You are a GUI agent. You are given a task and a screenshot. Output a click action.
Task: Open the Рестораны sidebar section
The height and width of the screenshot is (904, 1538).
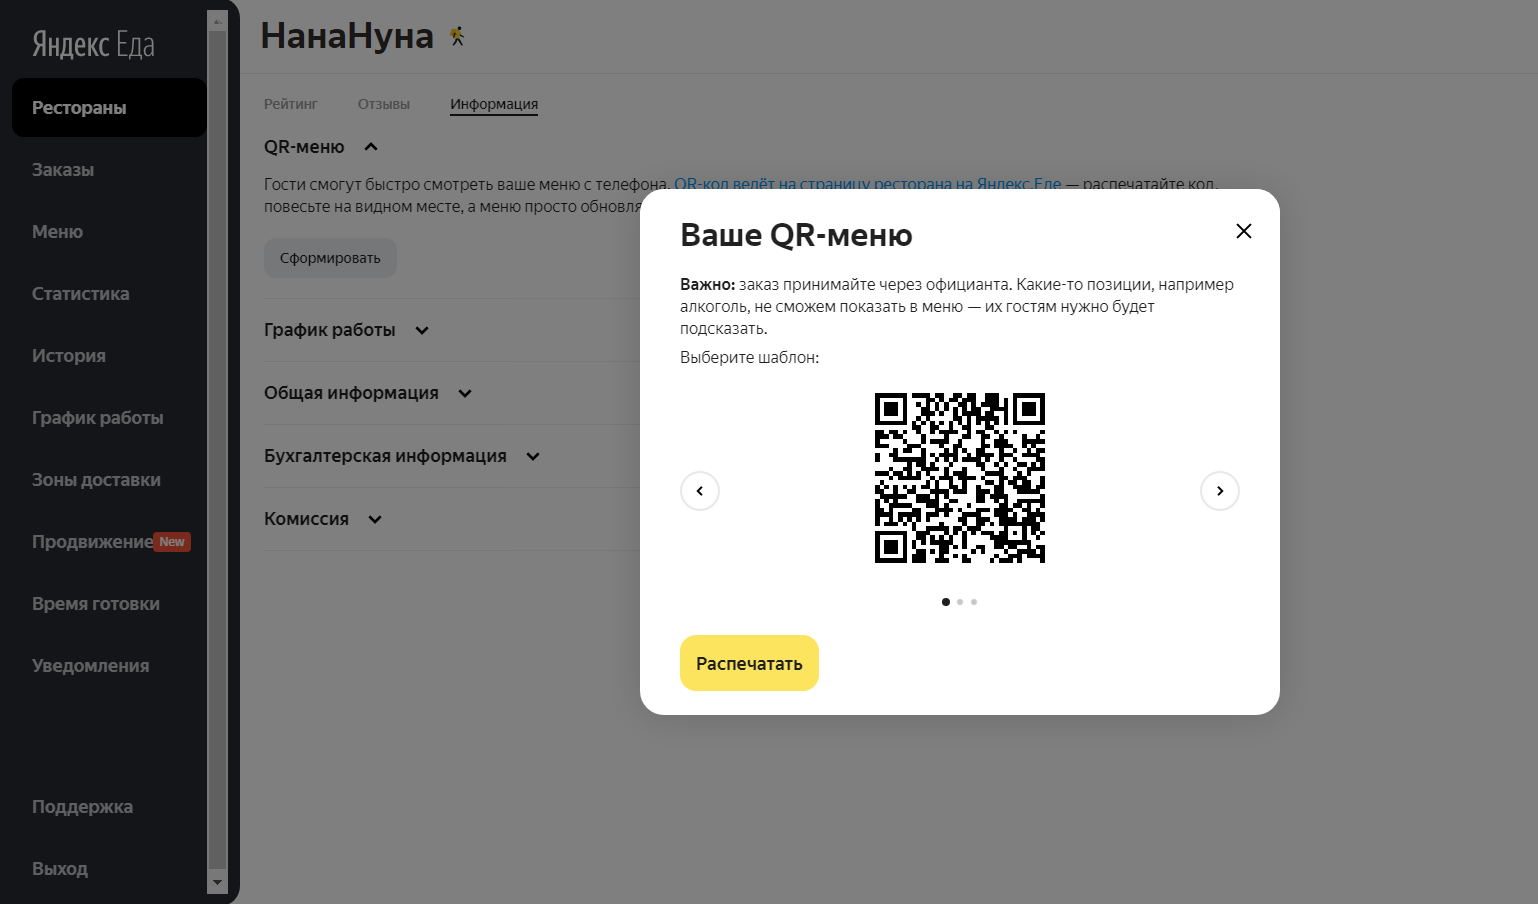point(109,108)
